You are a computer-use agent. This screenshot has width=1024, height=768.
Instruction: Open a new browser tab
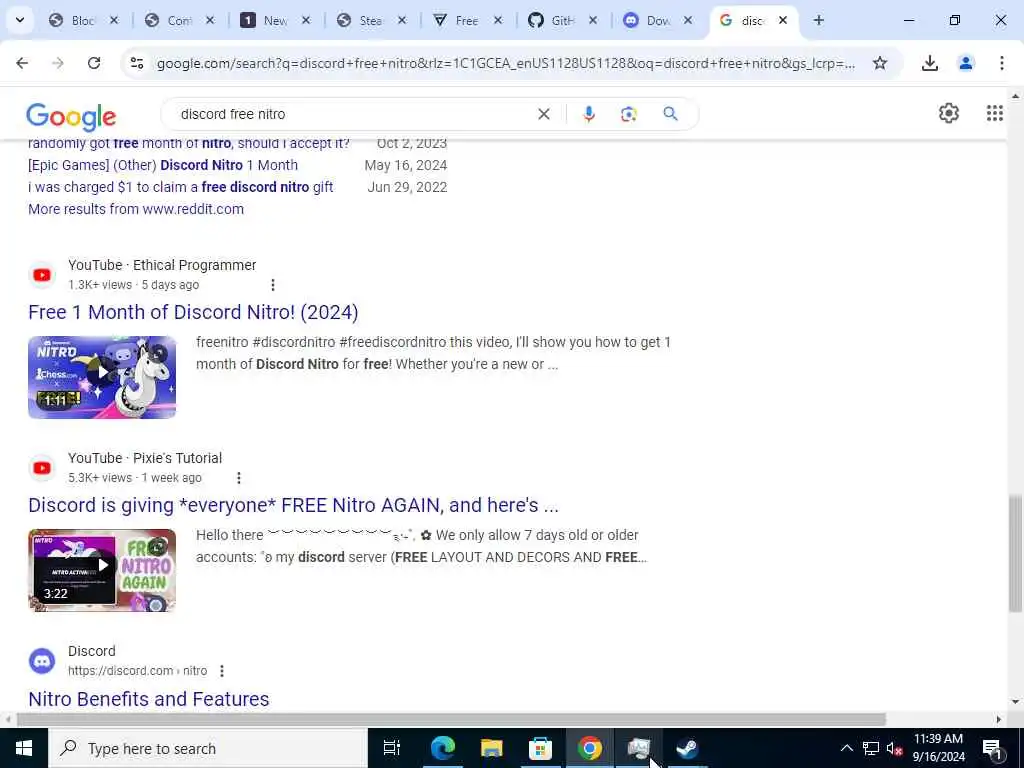(x=818, y=20)
